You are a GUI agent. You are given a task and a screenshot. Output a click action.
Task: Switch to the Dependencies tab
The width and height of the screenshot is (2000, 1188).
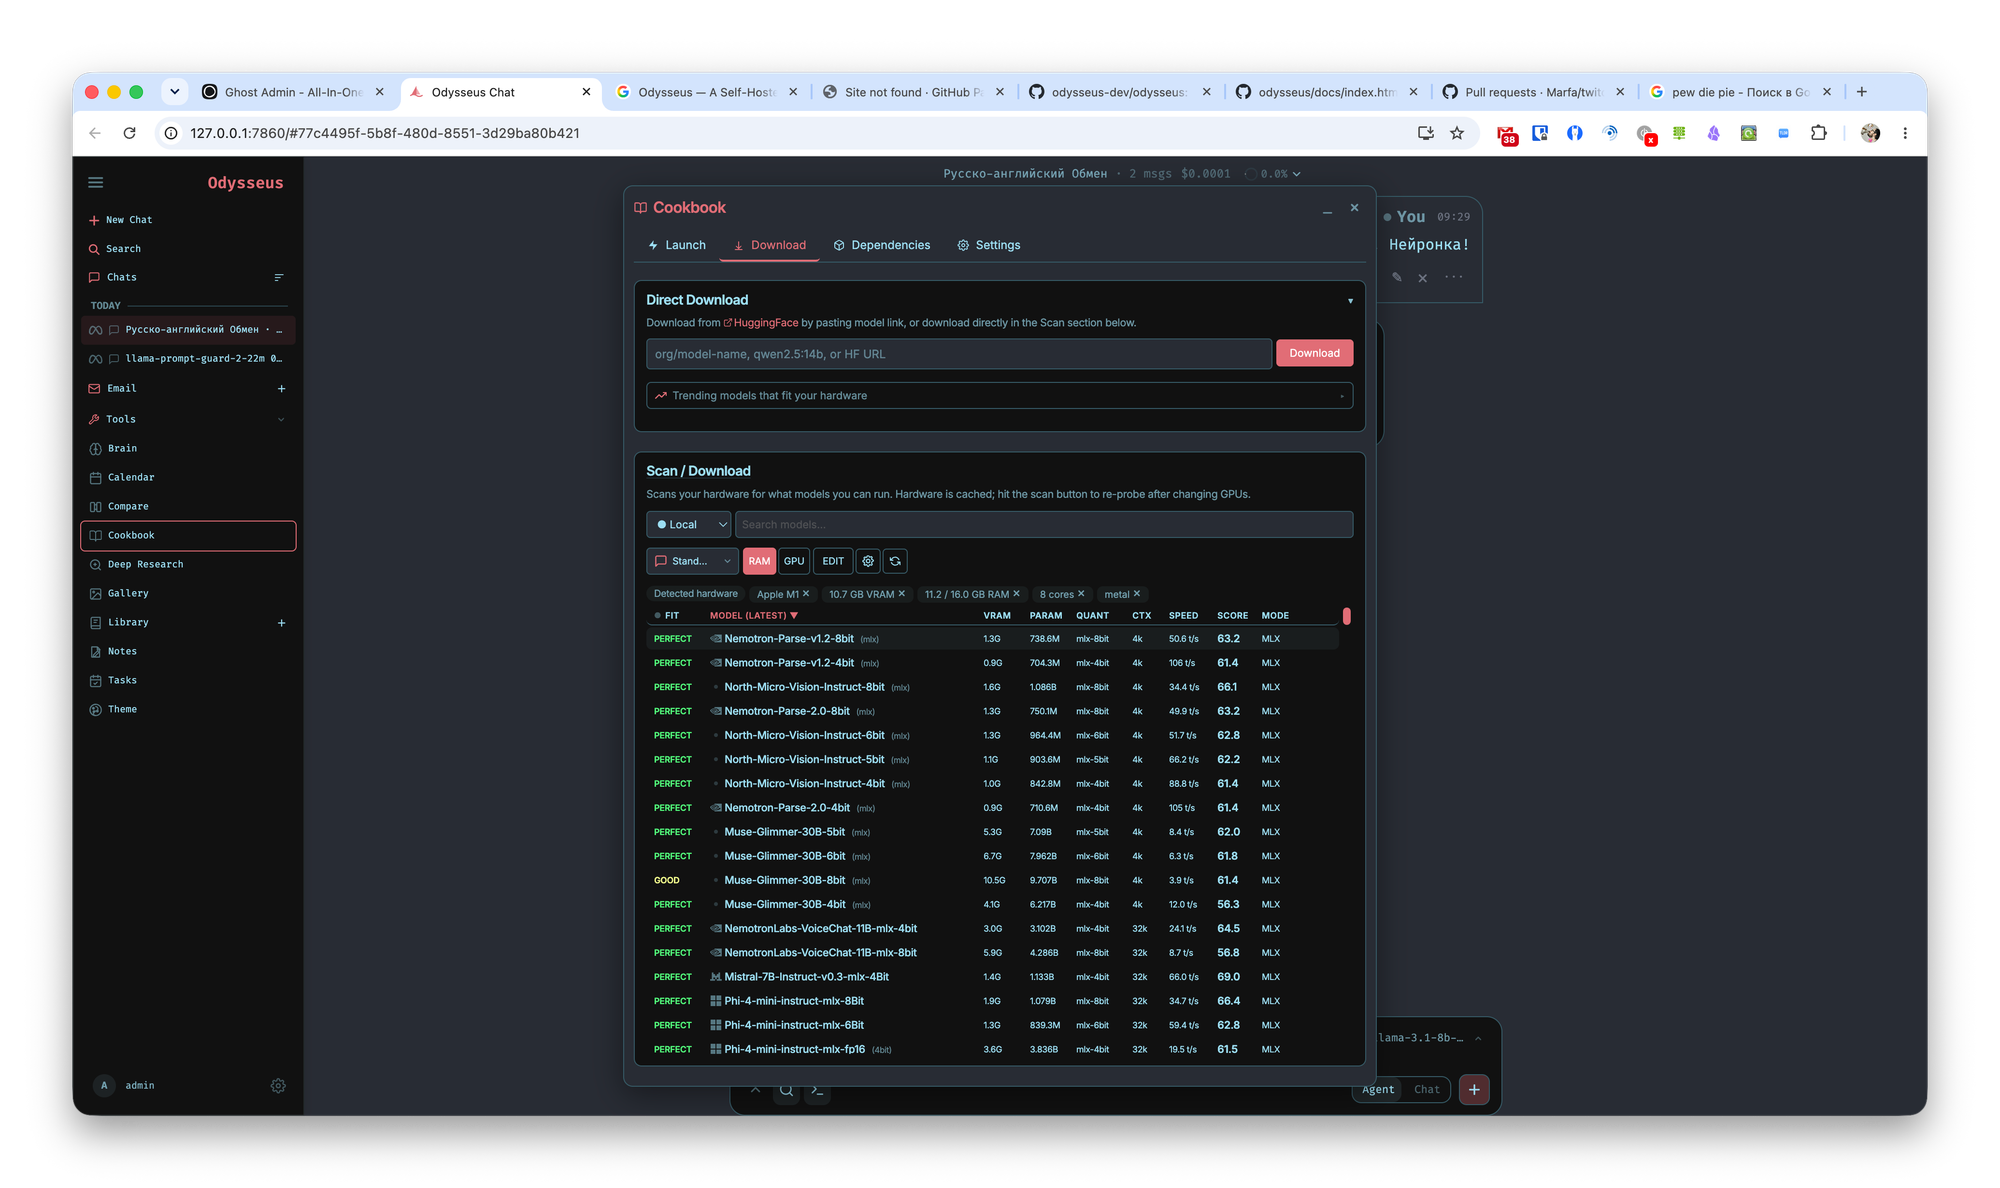(881, 246)
